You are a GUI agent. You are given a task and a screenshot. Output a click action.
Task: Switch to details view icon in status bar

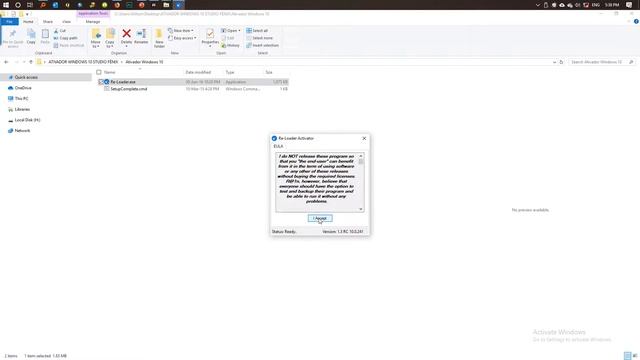click(627, 356)
